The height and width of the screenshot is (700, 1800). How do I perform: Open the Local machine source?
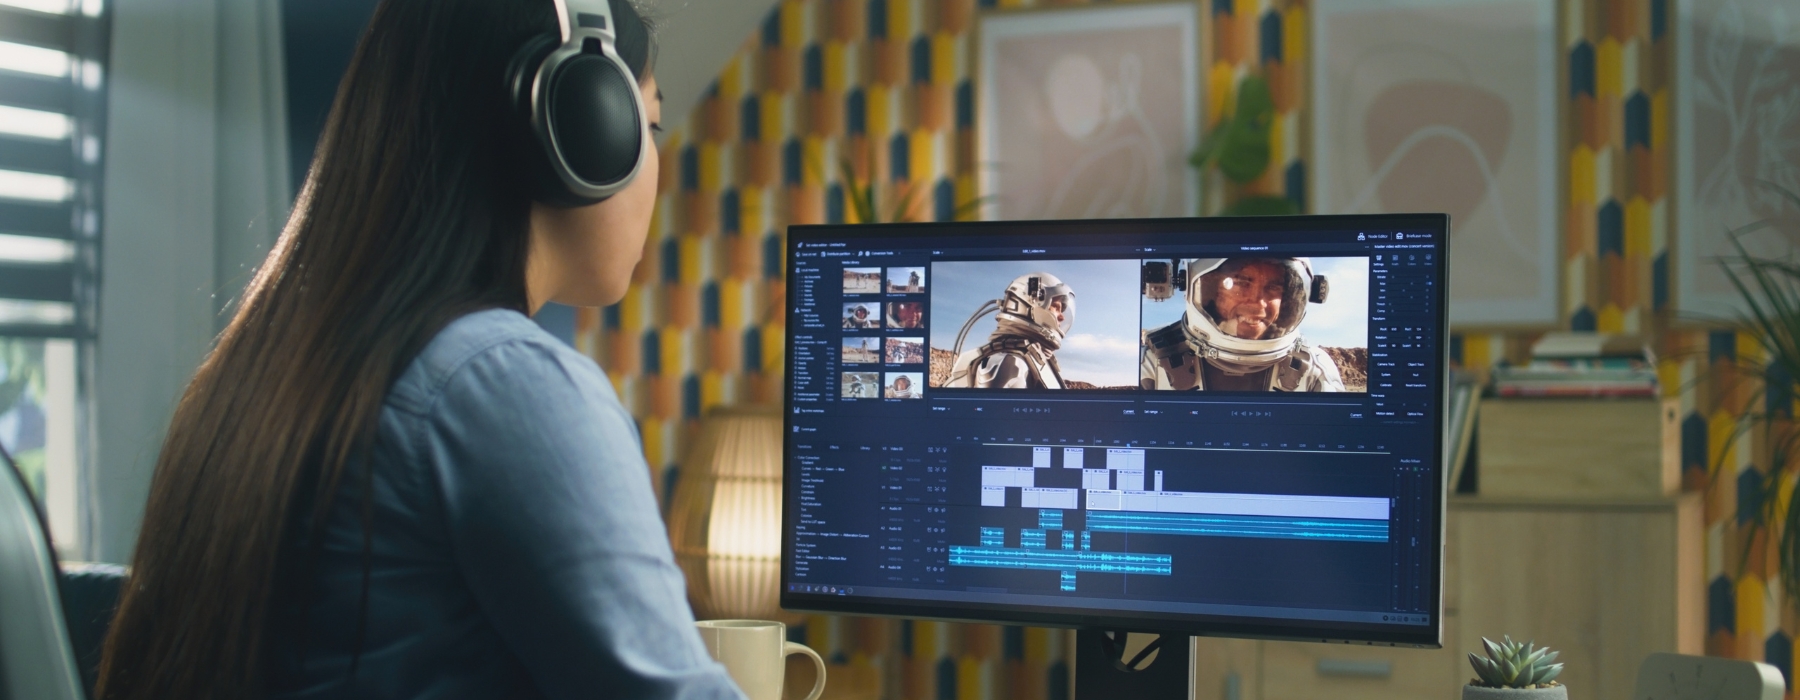(808, 270)
